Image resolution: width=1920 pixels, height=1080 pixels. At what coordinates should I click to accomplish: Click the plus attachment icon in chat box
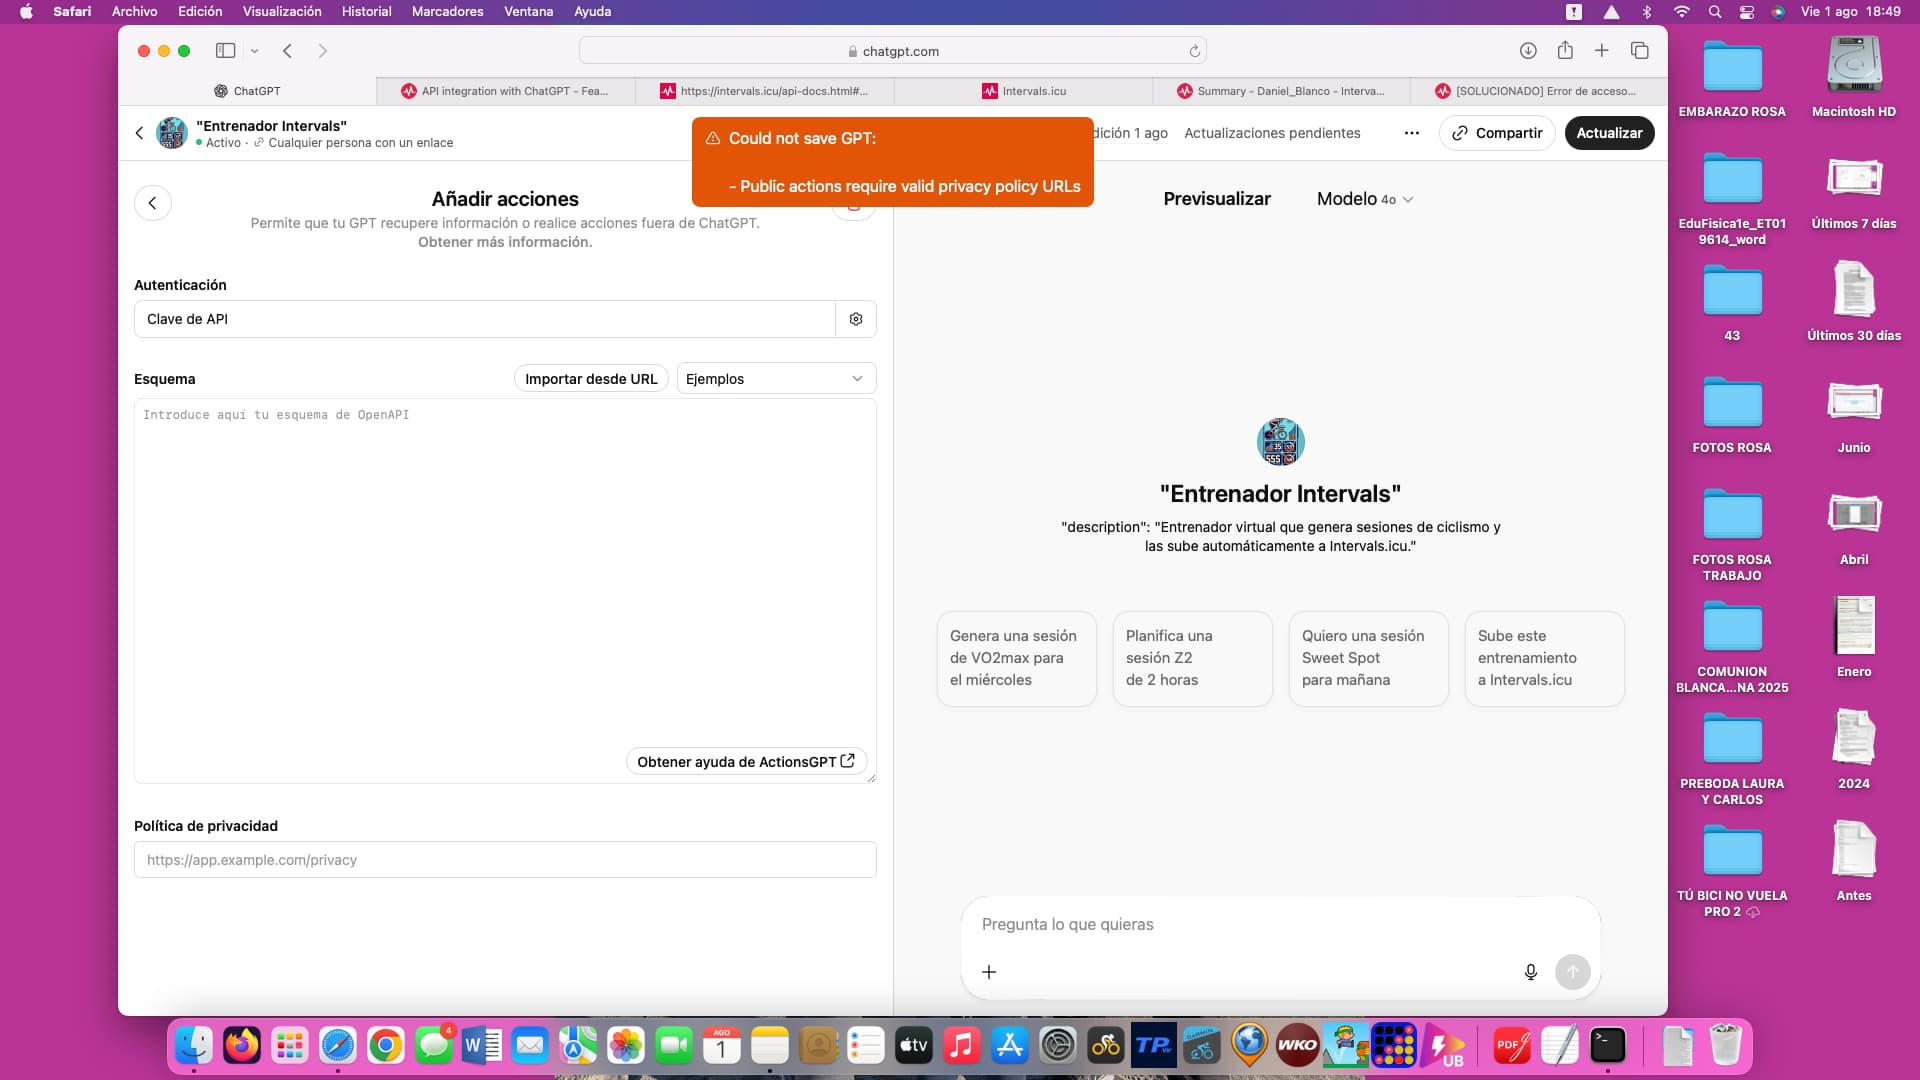(989, 972)
